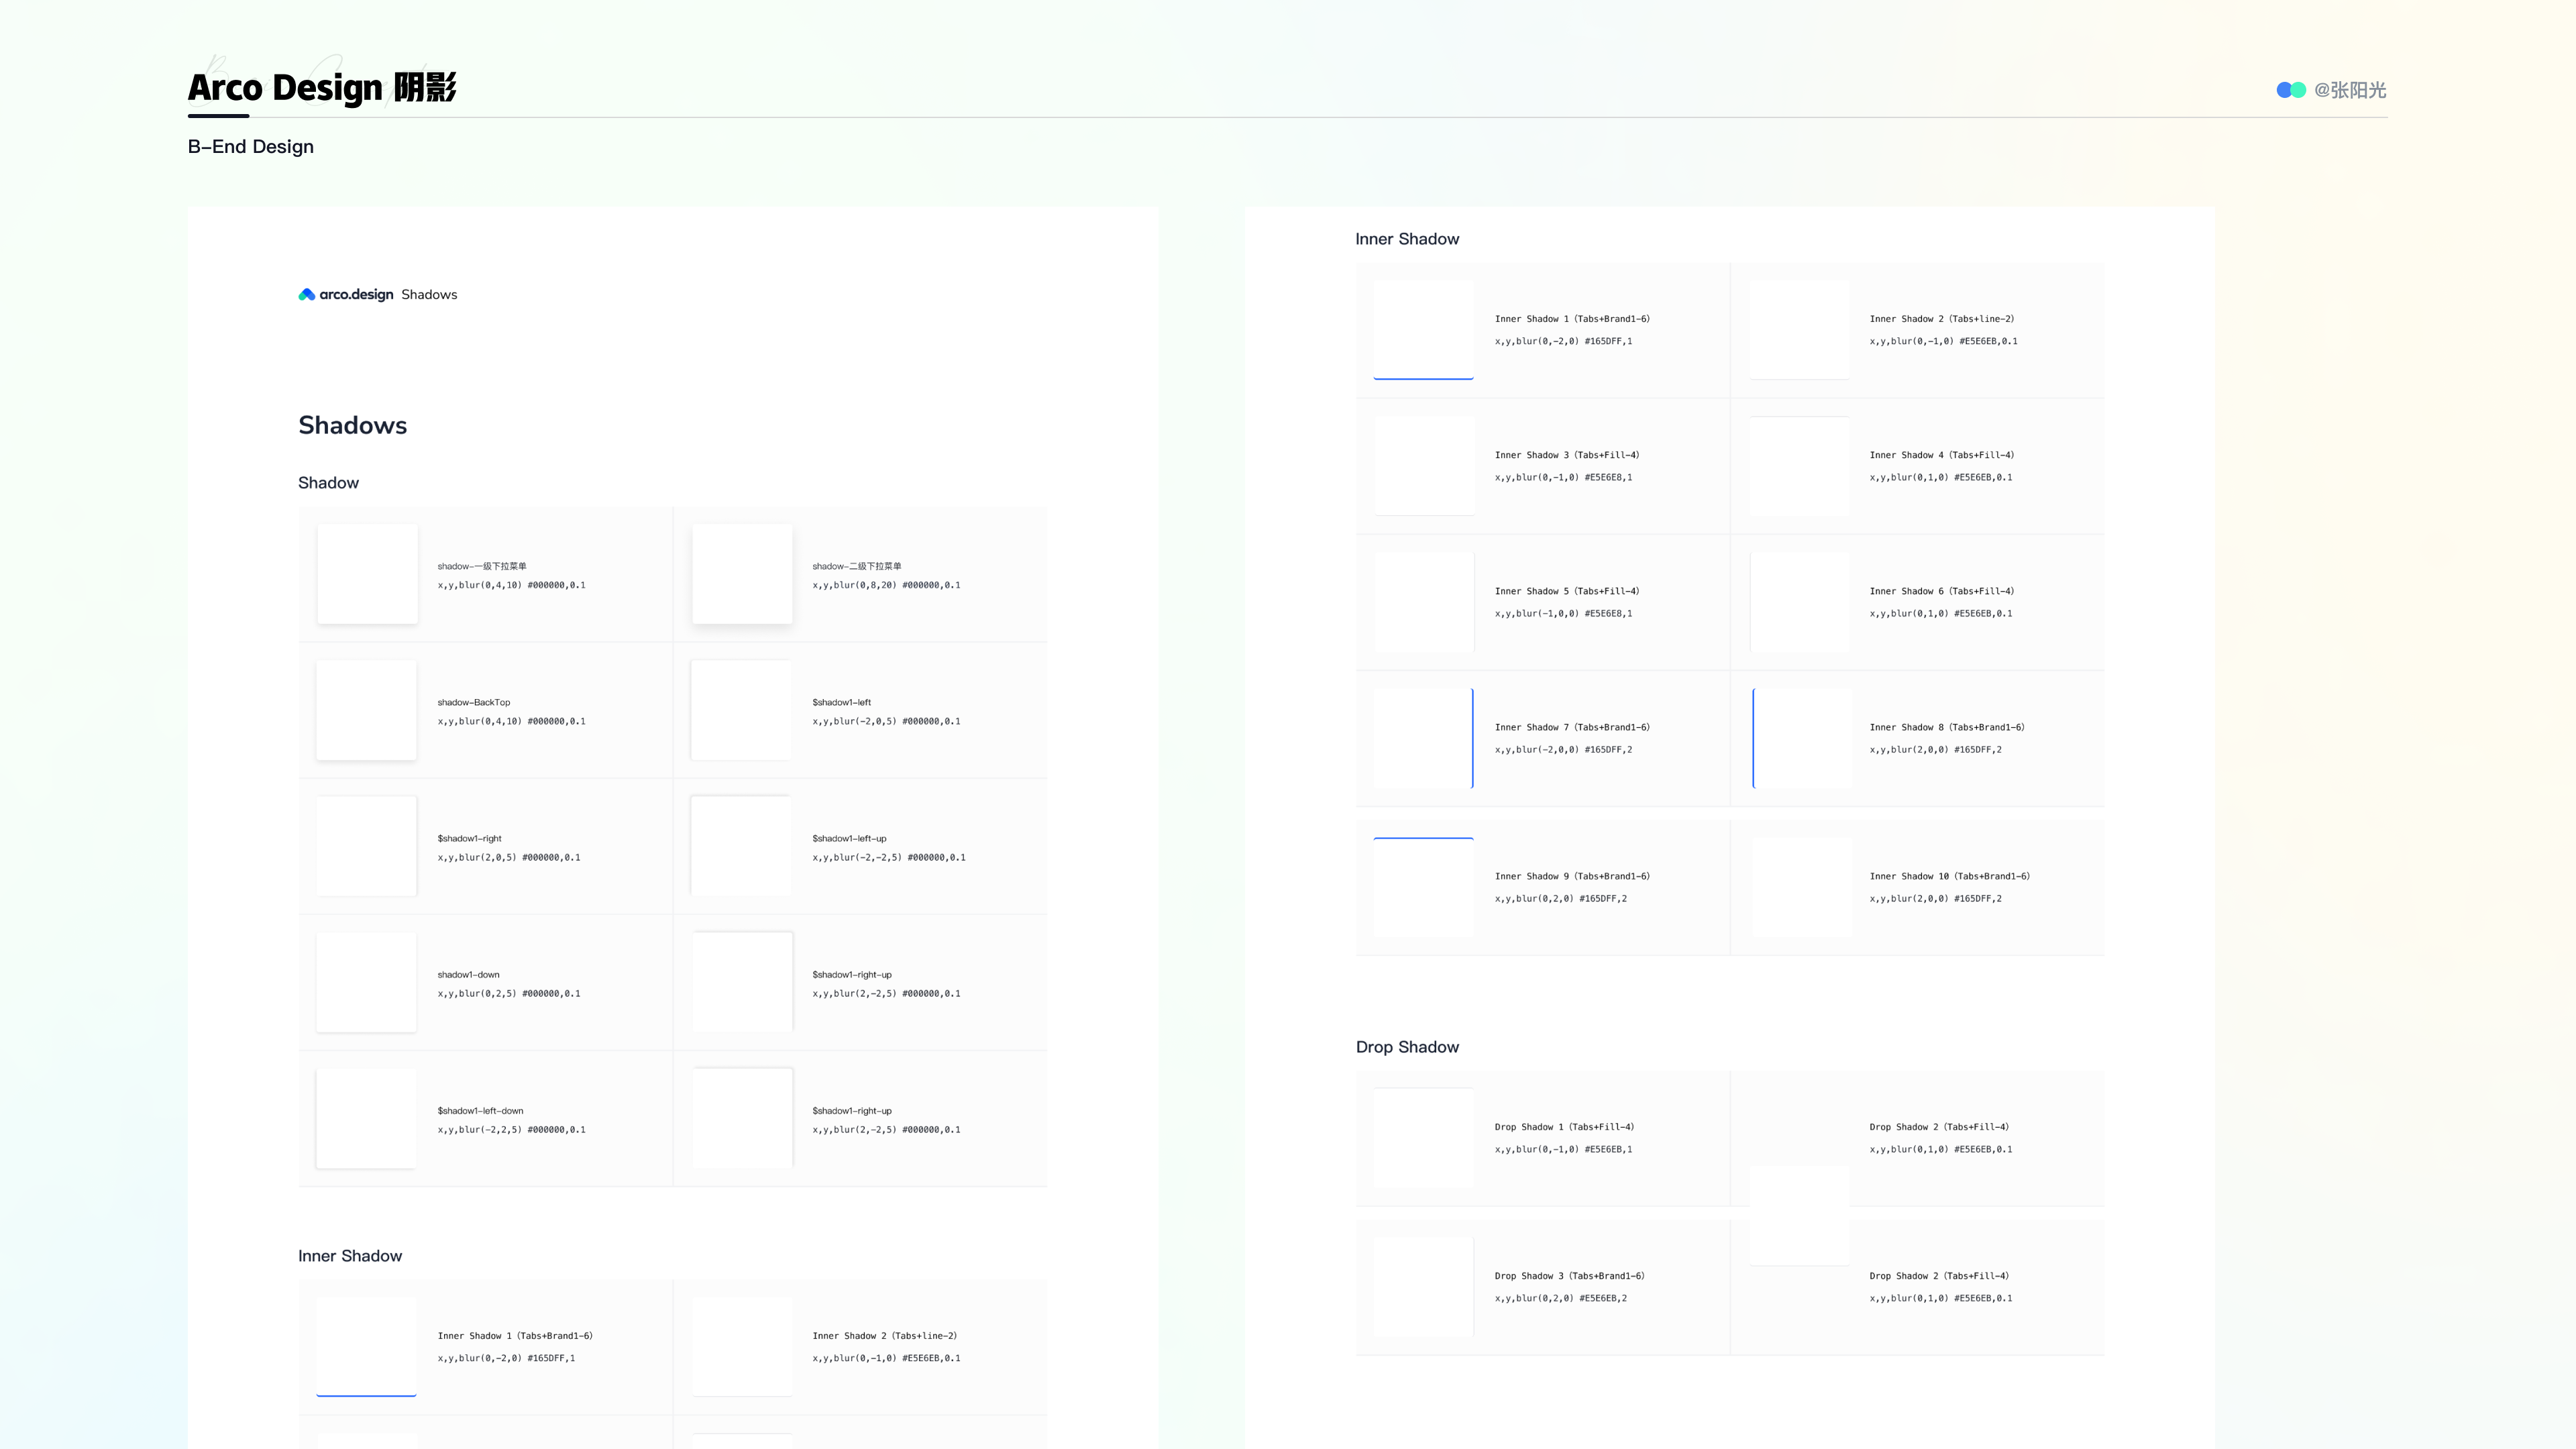Click the Drop Shadow 1 preview square
Image resolution: width=2576 pixels, height=1449 pixels.
coord(1423,1137)
